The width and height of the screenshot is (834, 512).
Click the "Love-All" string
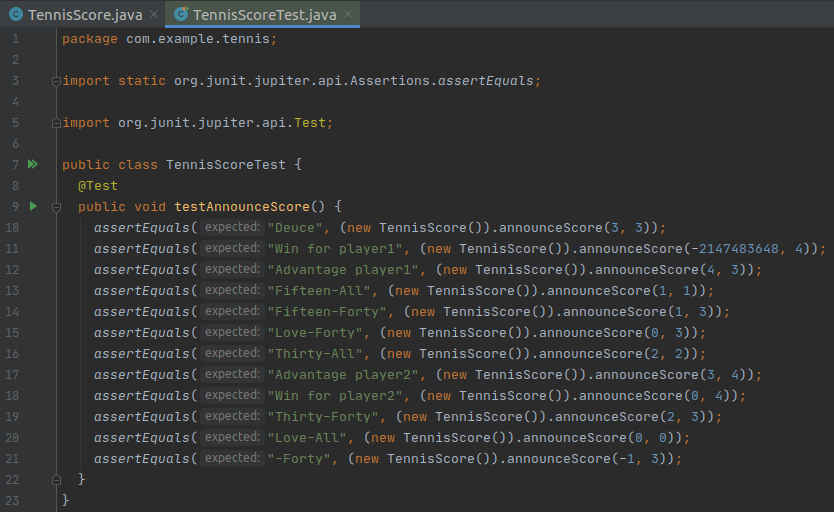[307, 438]
